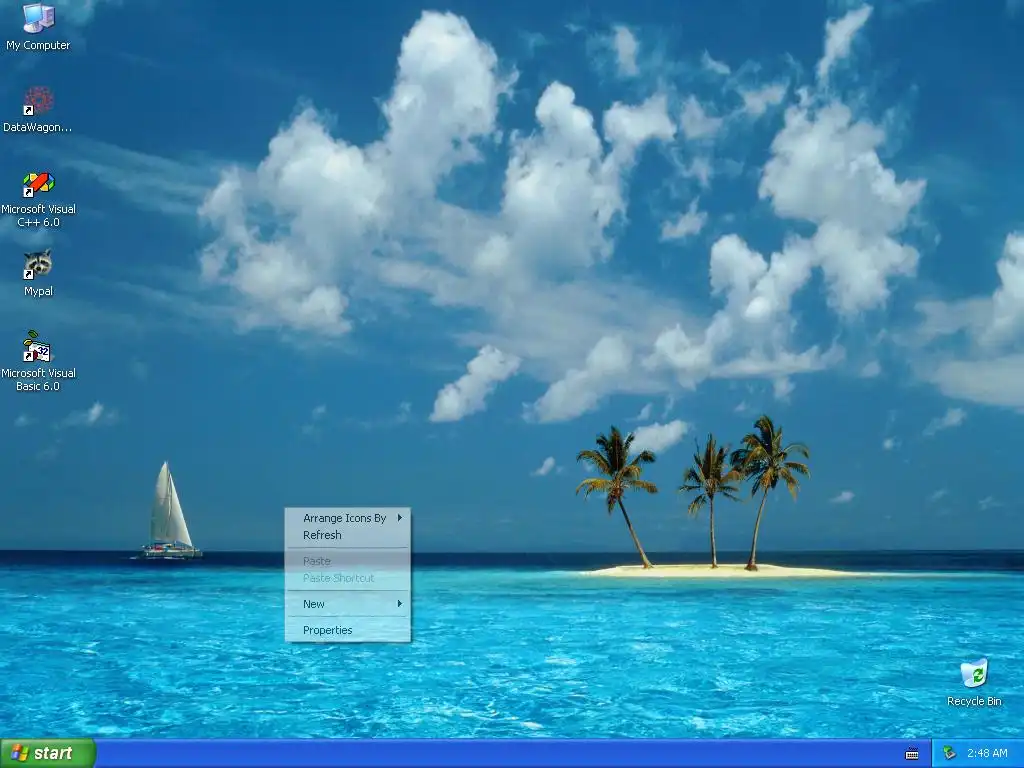
Task: Click the disabled Paste Shortcut entry
Action: [x=348, y=578]
